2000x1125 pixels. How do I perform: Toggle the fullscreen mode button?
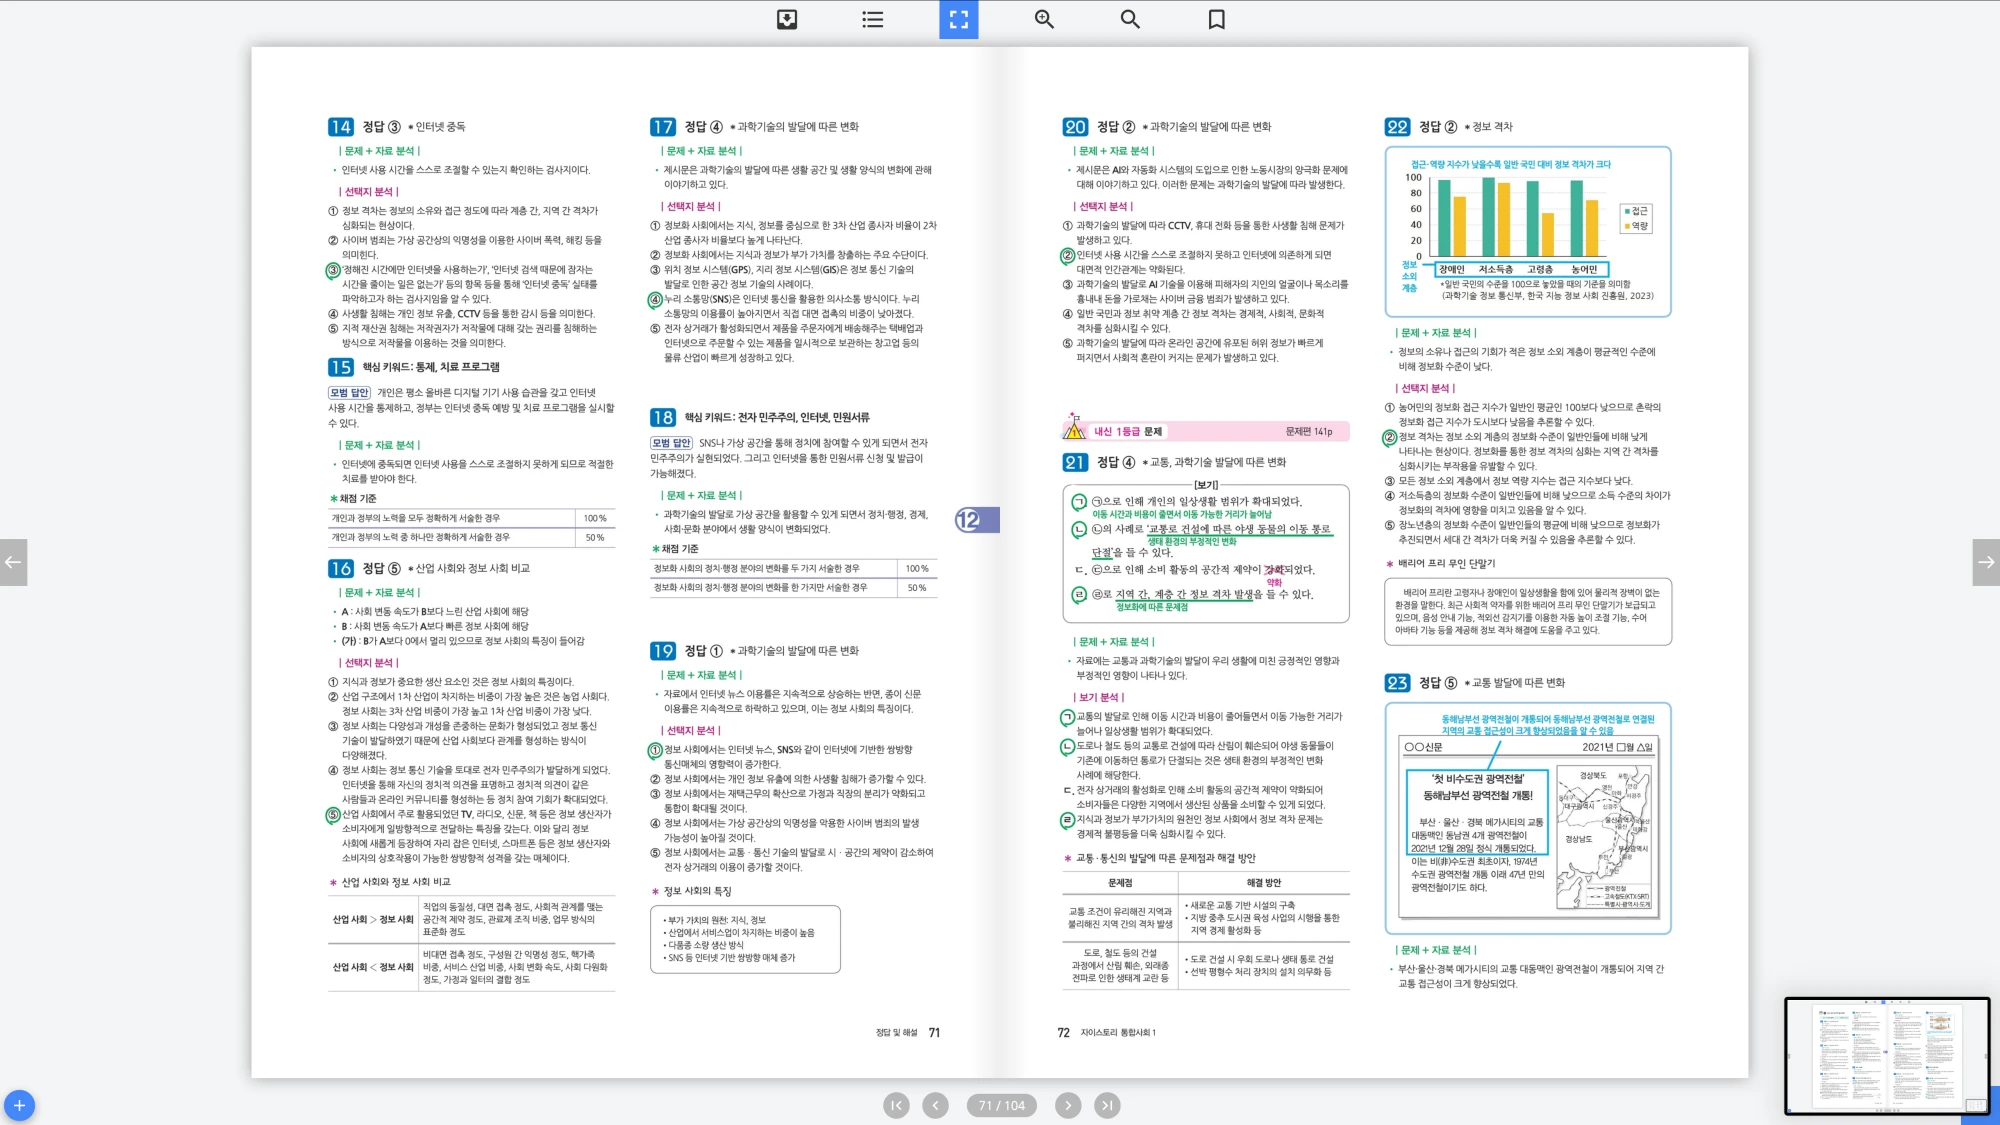[958, 19]
